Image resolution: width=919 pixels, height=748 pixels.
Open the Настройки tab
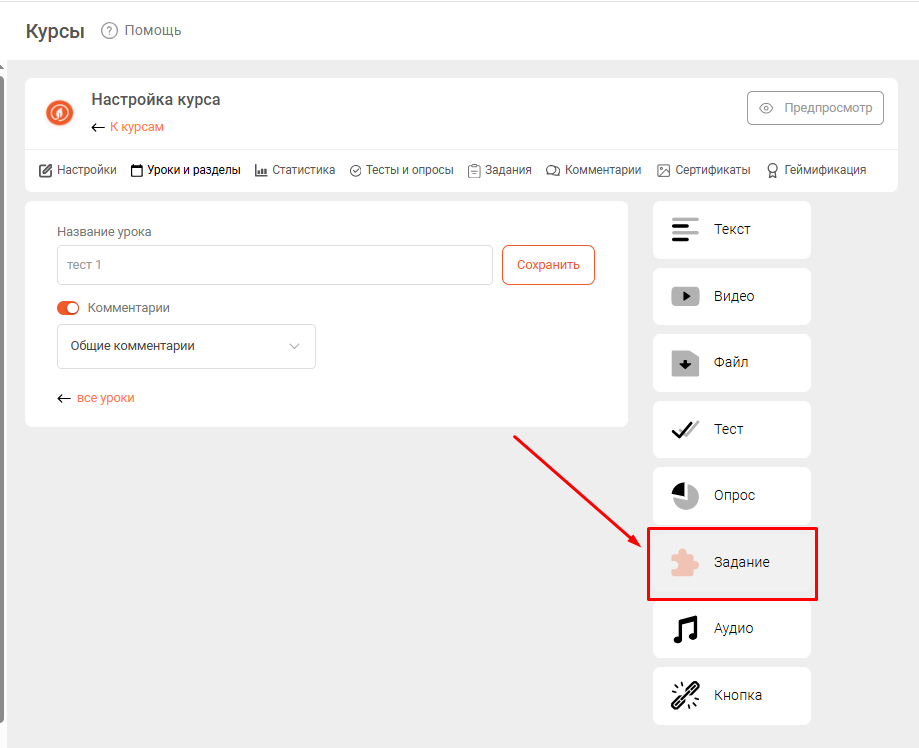tap(78, 170)
